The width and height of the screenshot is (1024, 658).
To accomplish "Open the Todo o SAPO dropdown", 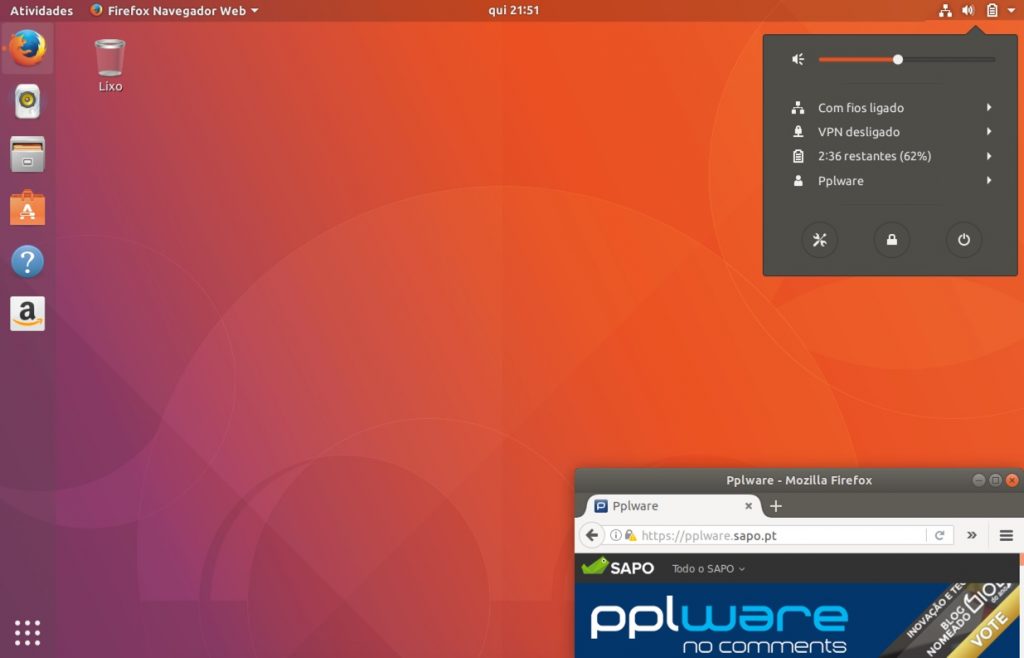I will (x=707, y=568).
